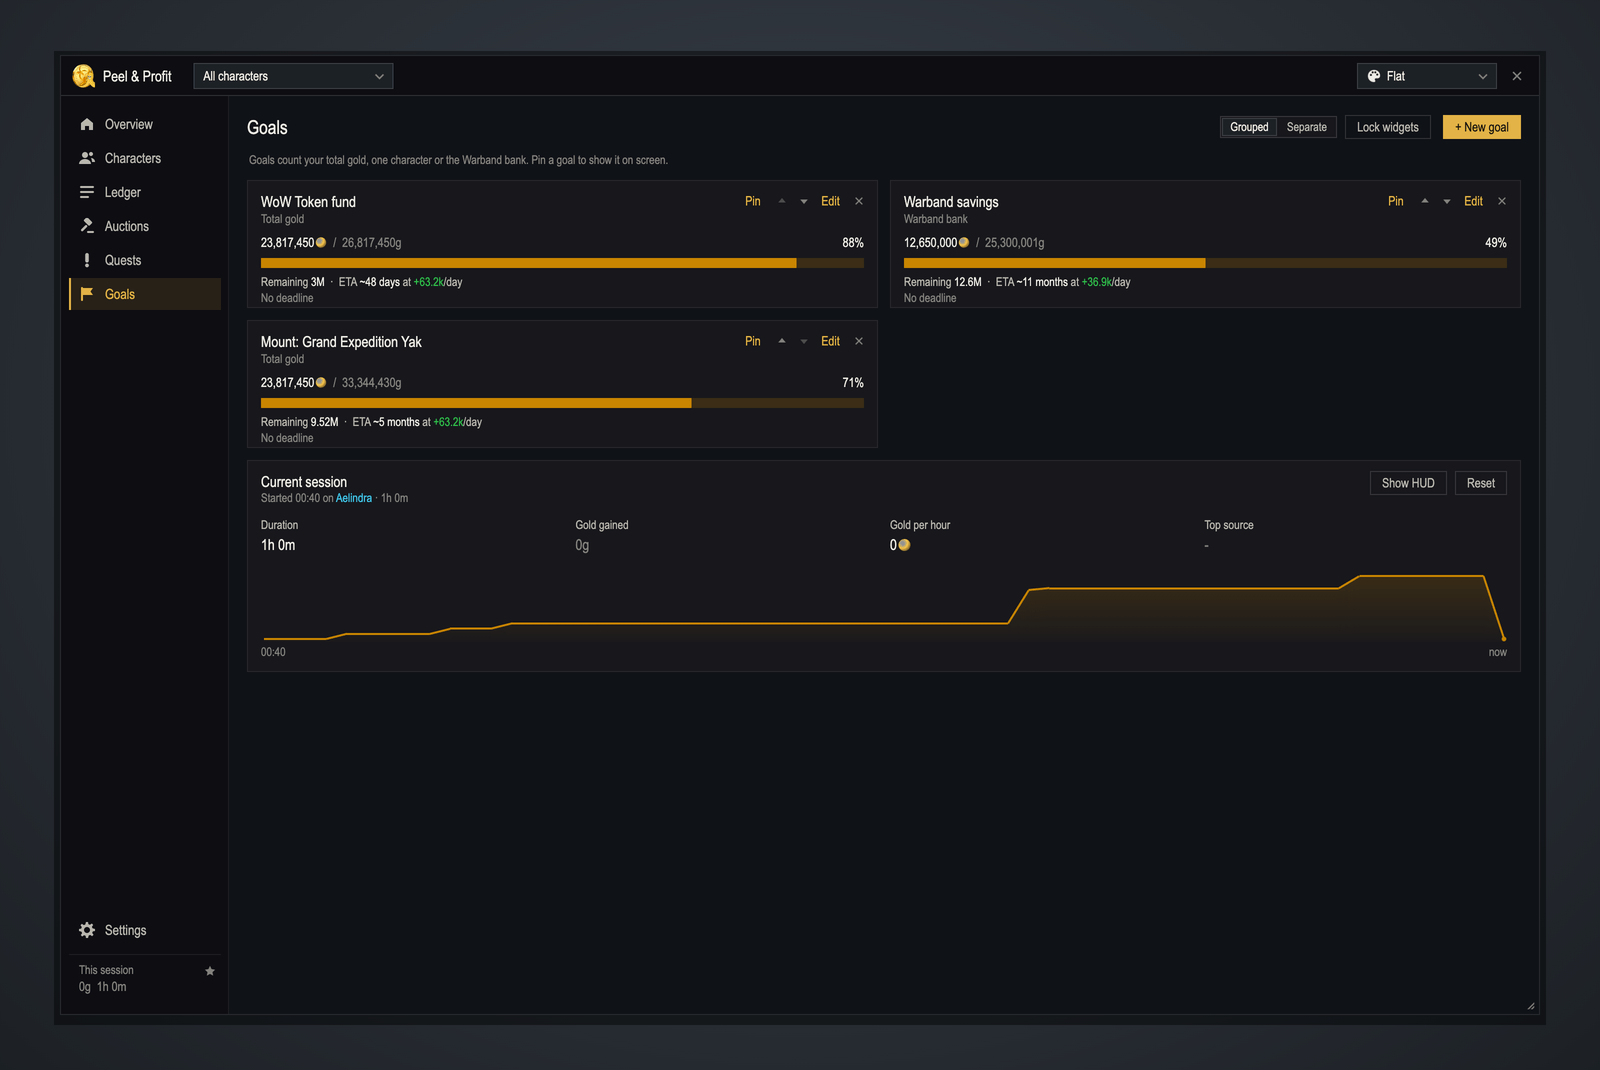Move WoW Token fund goal up
The image size is (1600, 1070).
782,201
